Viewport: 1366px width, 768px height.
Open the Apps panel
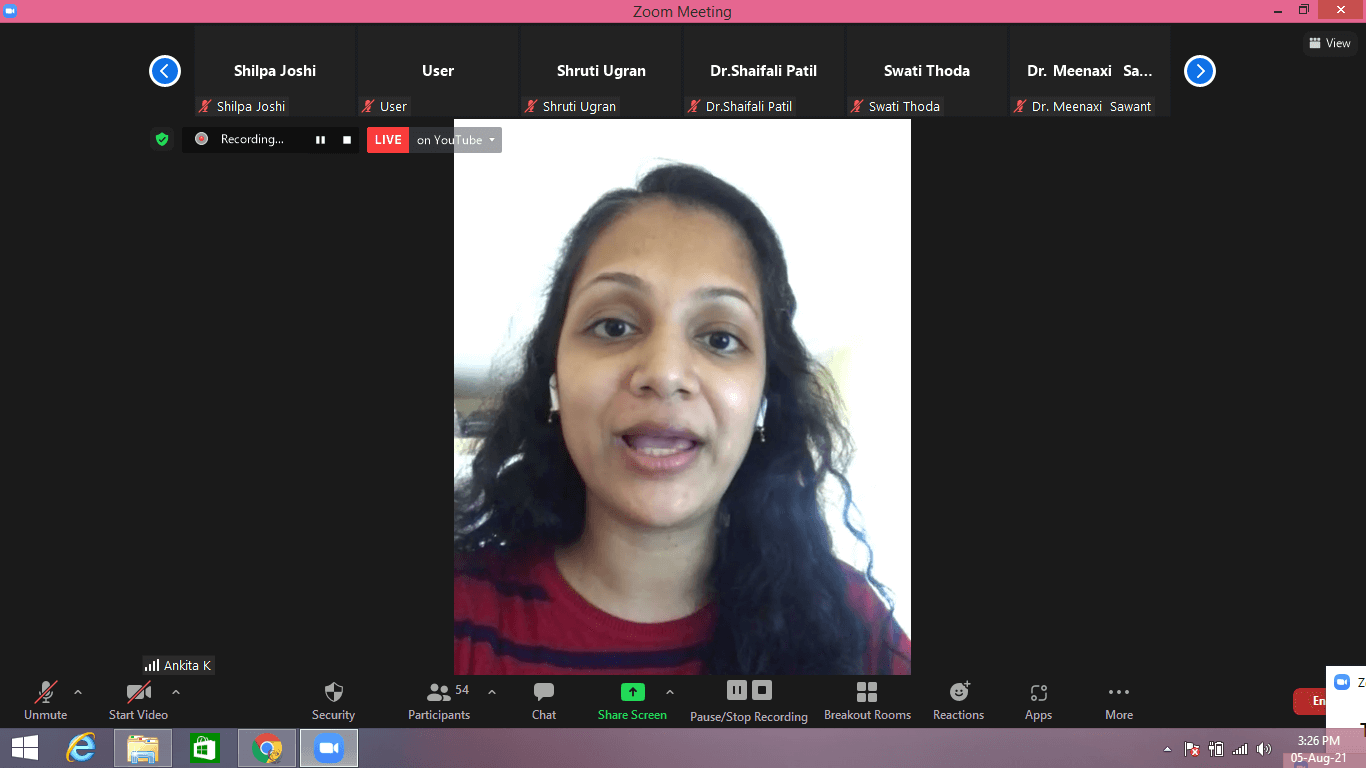pyautogui.click(x=1038, y=700)
